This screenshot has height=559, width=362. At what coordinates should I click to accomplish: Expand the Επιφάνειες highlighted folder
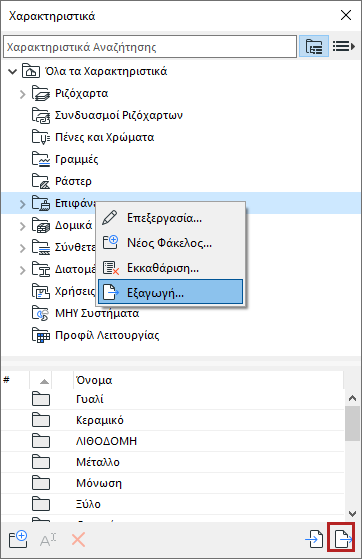point(22,204)
